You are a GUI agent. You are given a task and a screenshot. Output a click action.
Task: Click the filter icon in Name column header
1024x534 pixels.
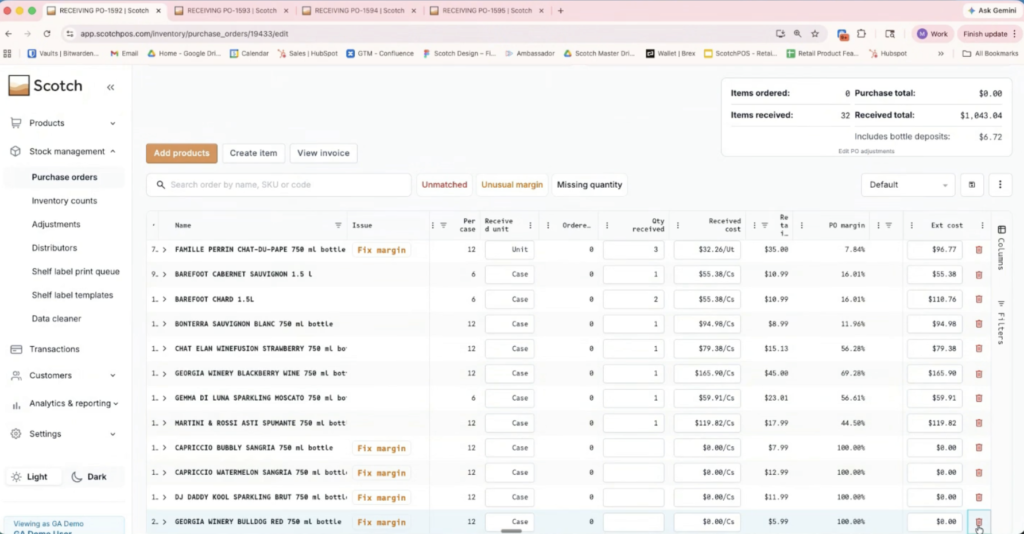[338, 225]
